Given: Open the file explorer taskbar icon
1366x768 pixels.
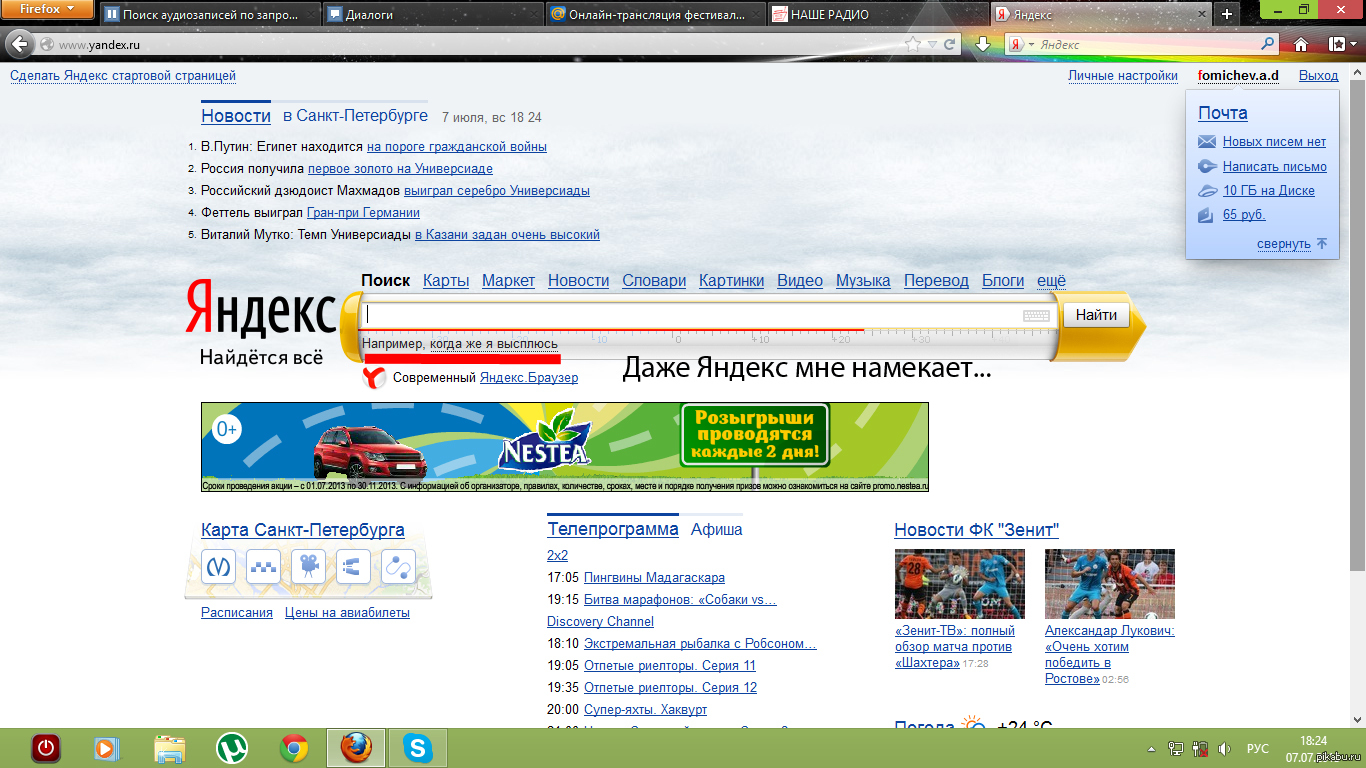Looking at the screenshot, I should (x=169, y=748).
